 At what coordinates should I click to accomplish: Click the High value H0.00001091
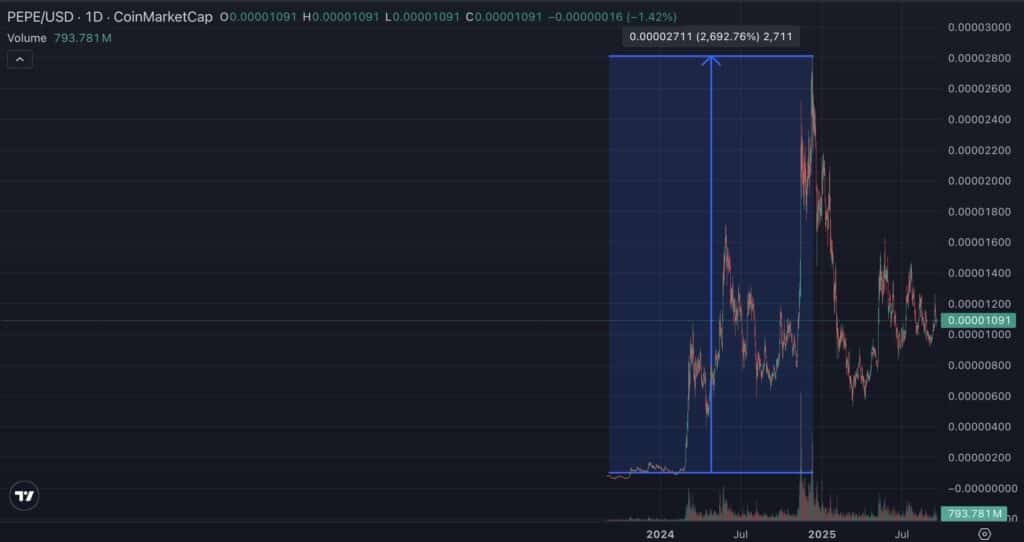tap(341, 17)
